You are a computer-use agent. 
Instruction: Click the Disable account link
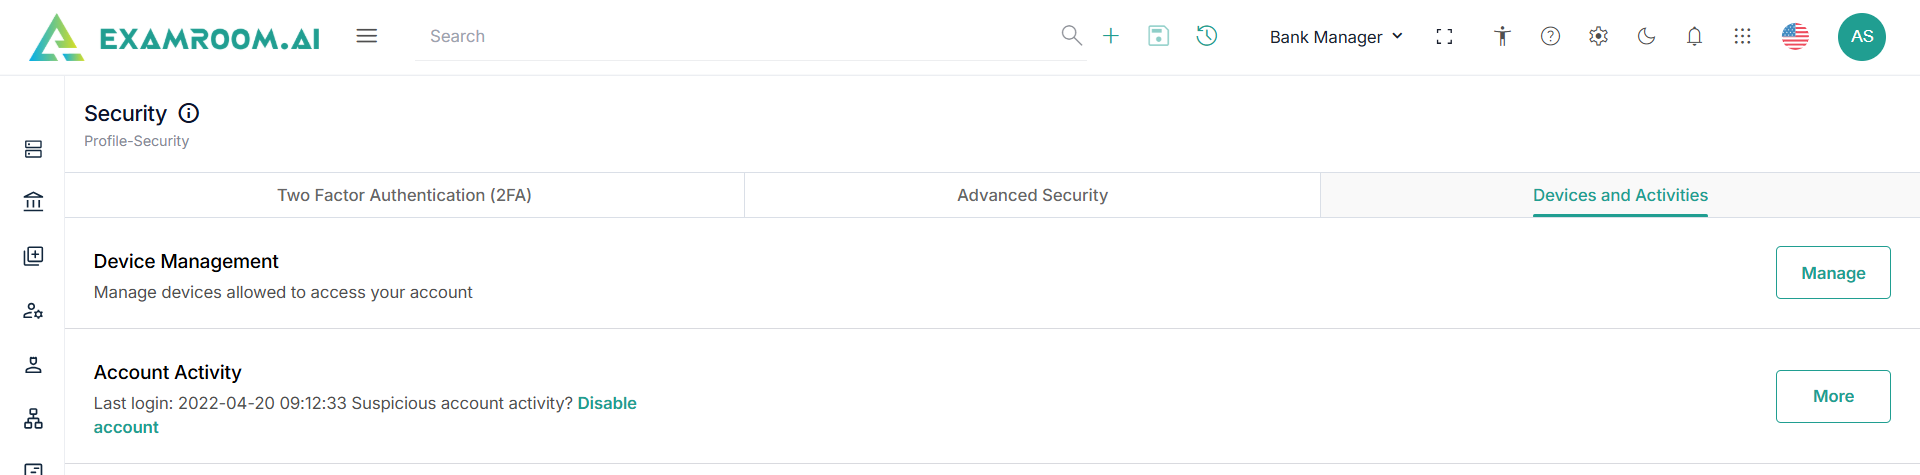click(606, 404)
